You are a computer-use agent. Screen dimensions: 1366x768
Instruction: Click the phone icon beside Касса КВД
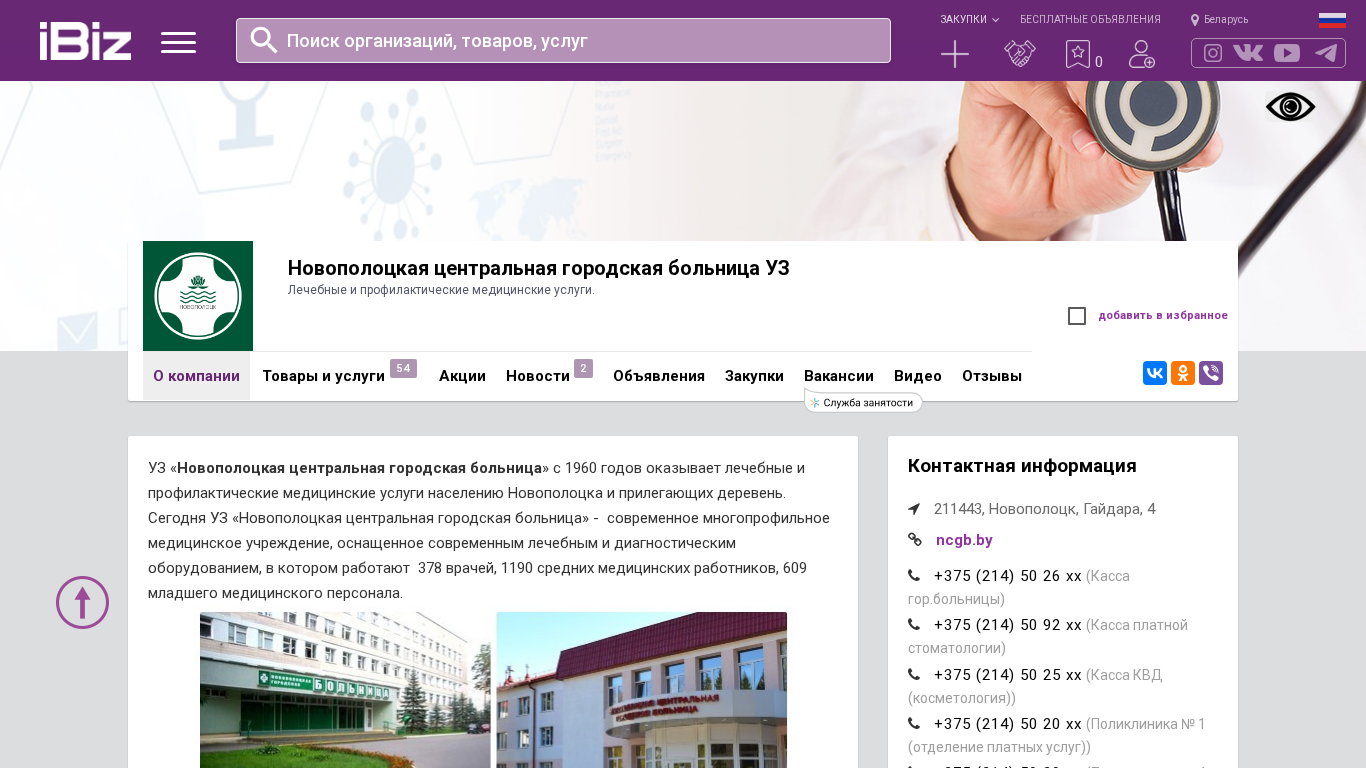tap(914, 675)
